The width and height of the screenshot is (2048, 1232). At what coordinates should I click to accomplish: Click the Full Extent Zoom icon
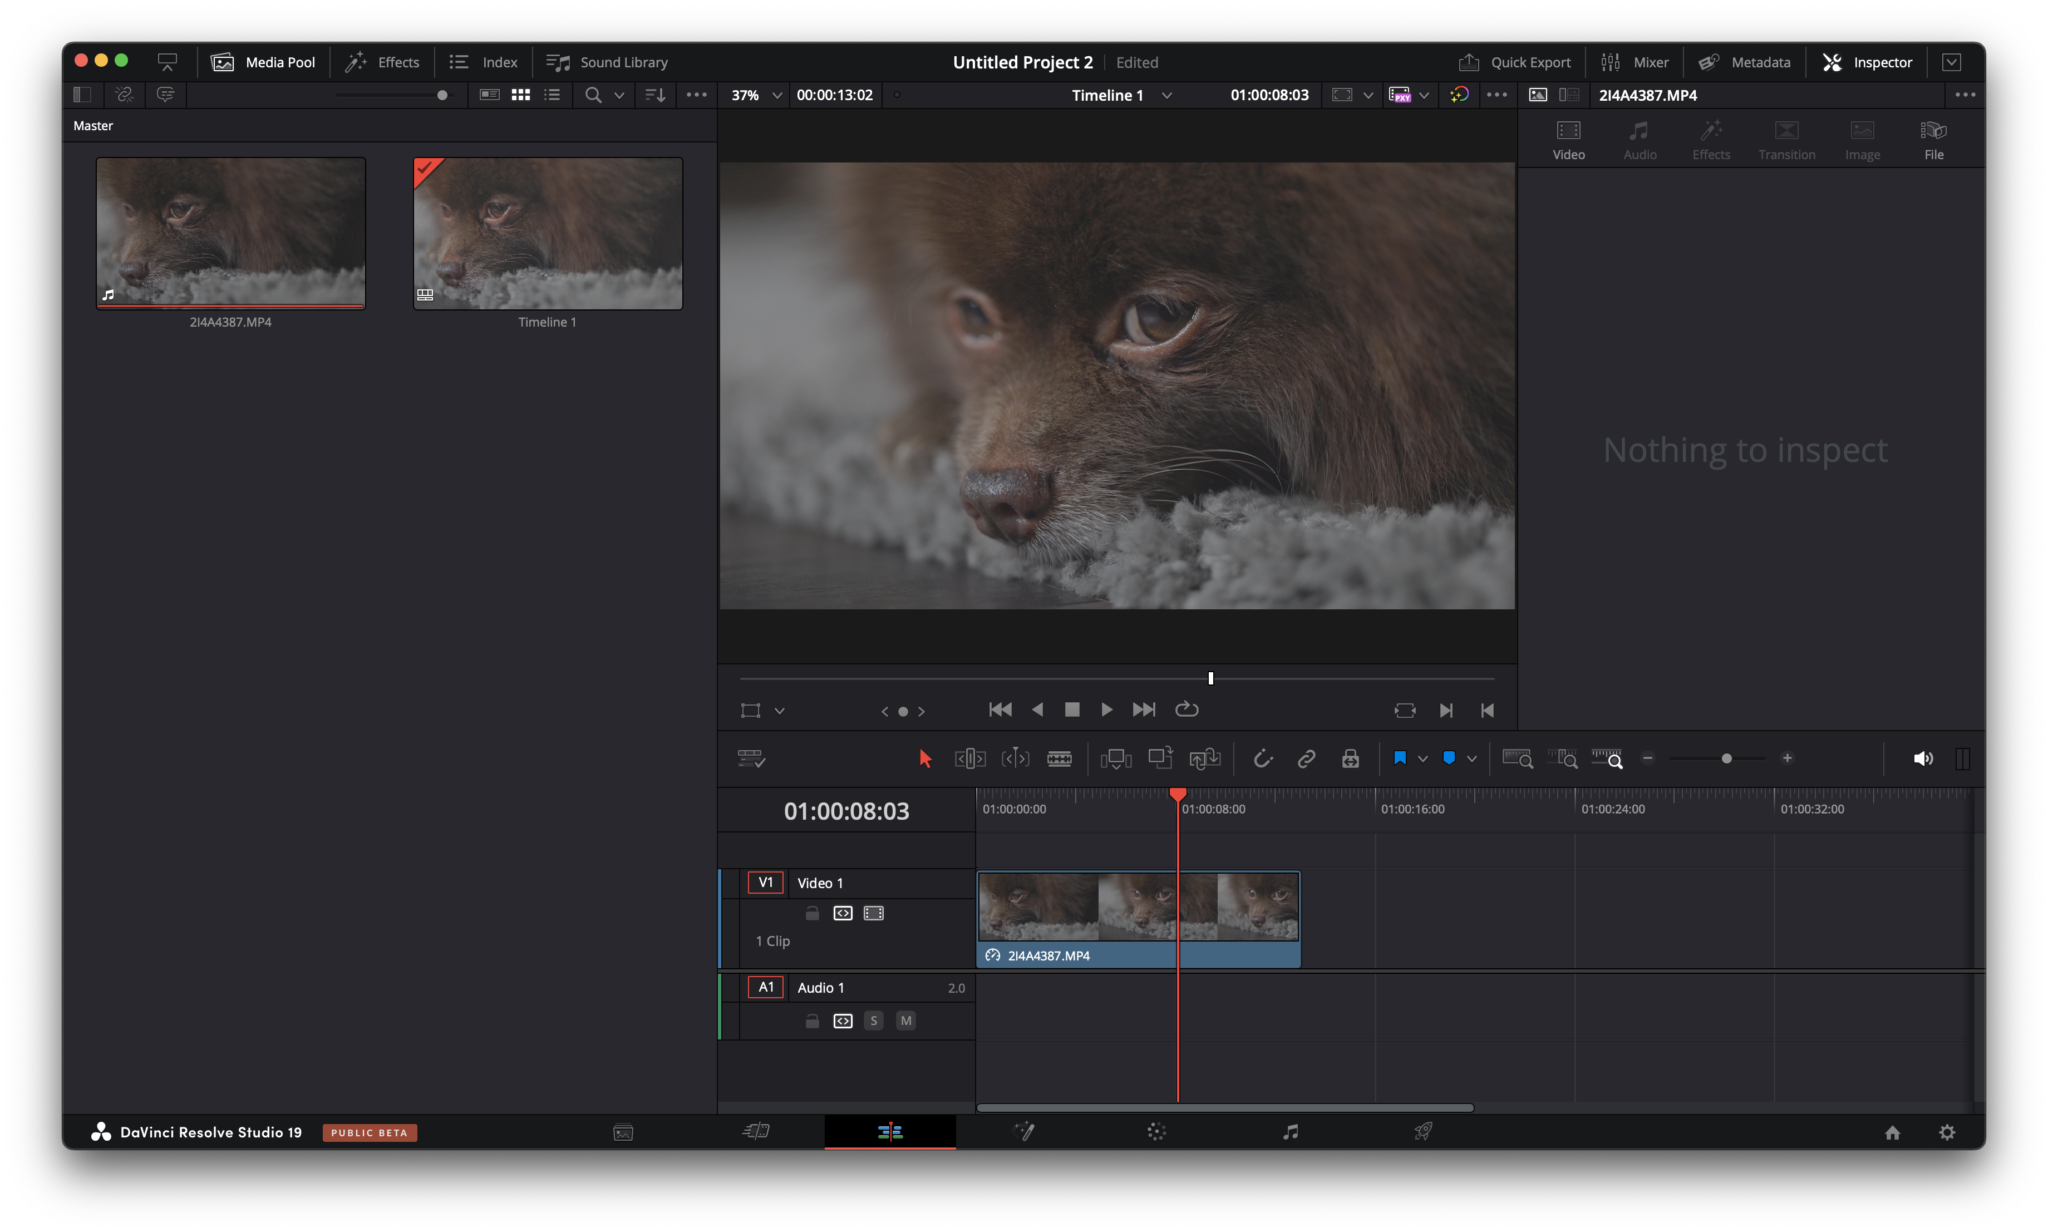pos(1517,759)
